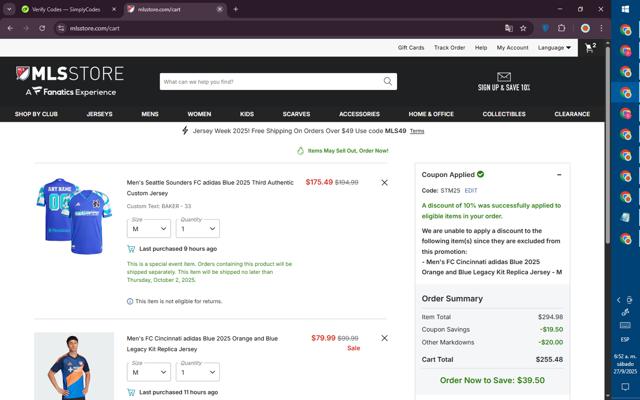Open the Quantity dropdown for FC Cincinnati jersey
This screenshot has width=640, height=400.
[x=197, y=372]
